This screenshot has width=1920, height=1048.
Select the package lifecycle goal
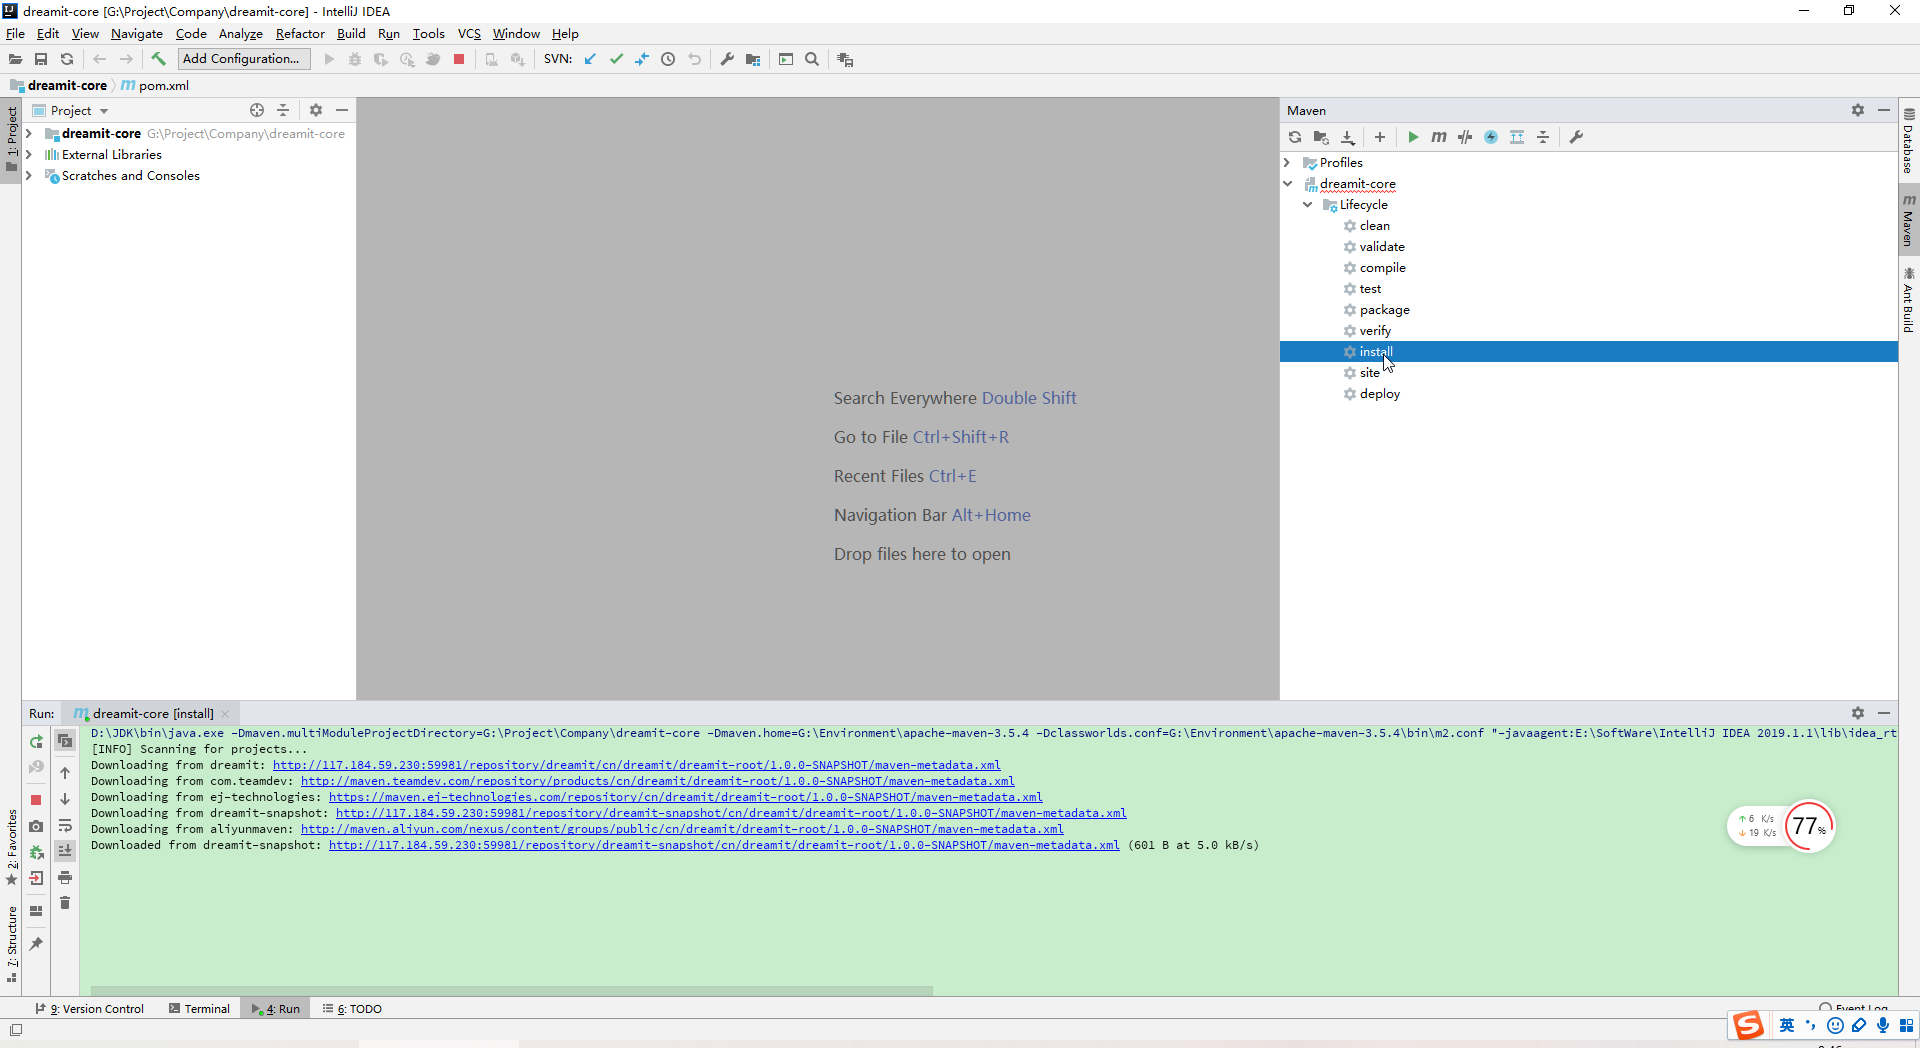[x=1384, y=309]
